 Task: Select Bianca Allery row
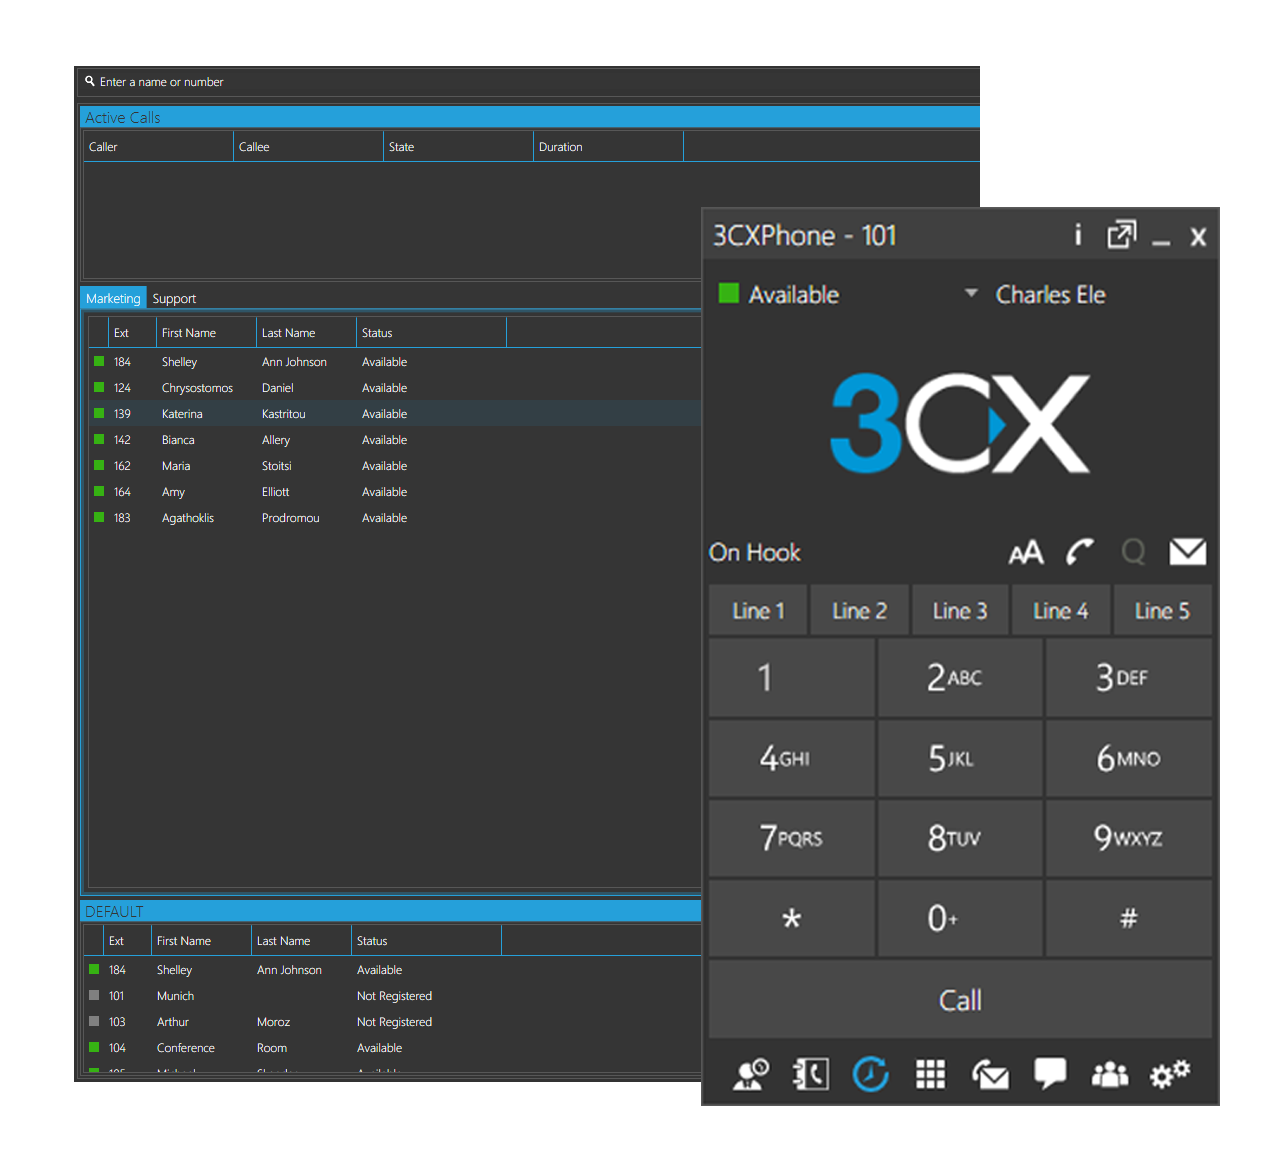pos(395,440)
